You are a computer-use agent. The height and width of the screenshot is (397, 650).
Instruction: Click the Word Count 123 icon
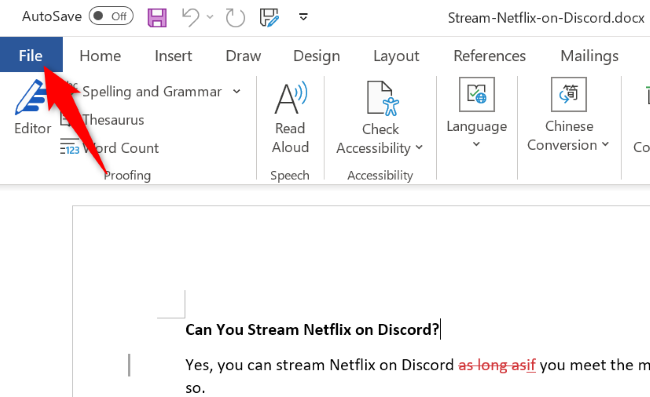pyautogui.click(x=70, y=148)
